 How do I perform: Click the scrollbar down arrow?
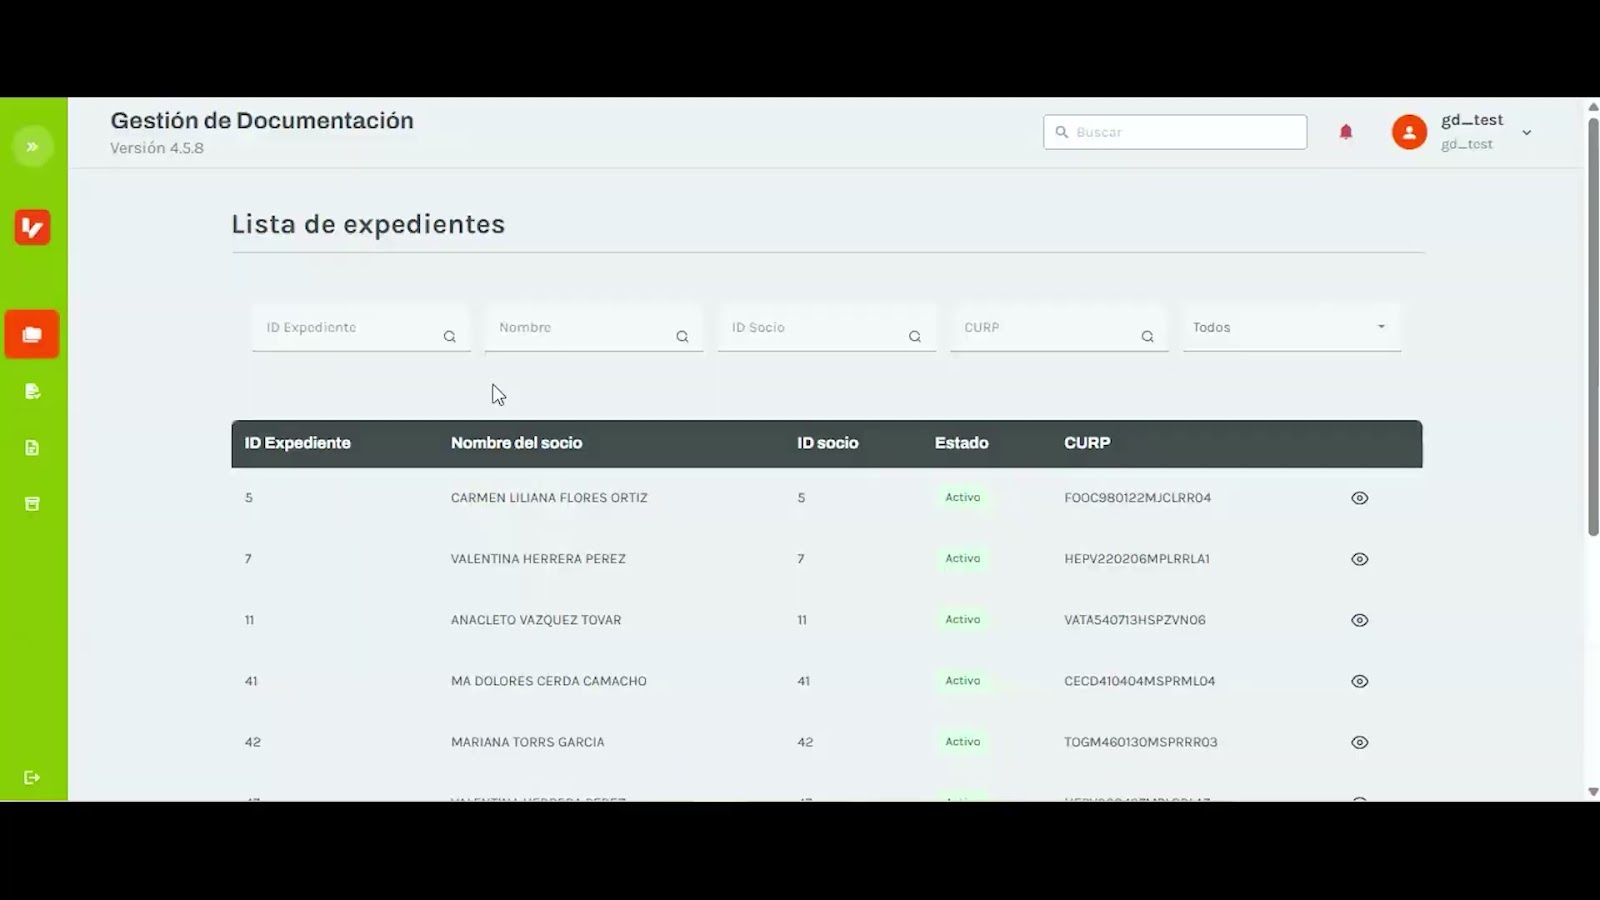tap(1593, 792)
